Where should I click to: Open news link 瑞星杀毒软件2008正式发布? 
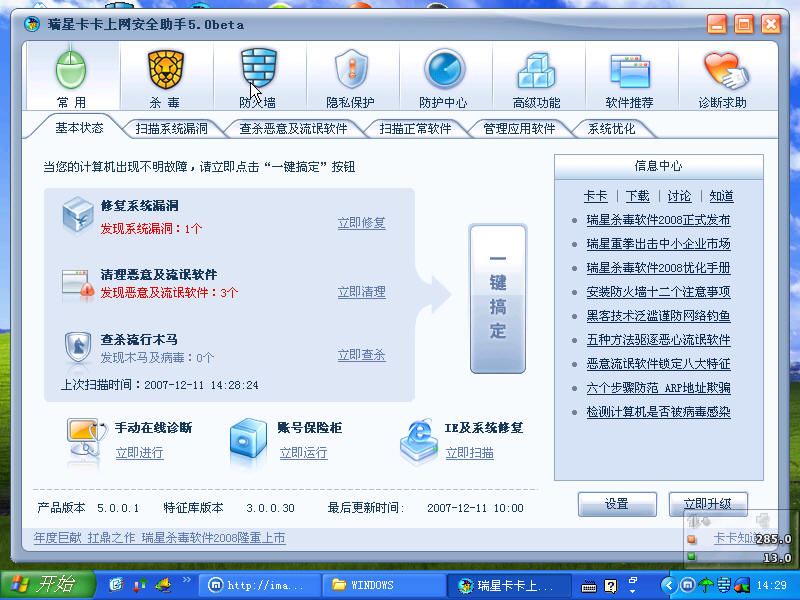(x=658, y=220)
